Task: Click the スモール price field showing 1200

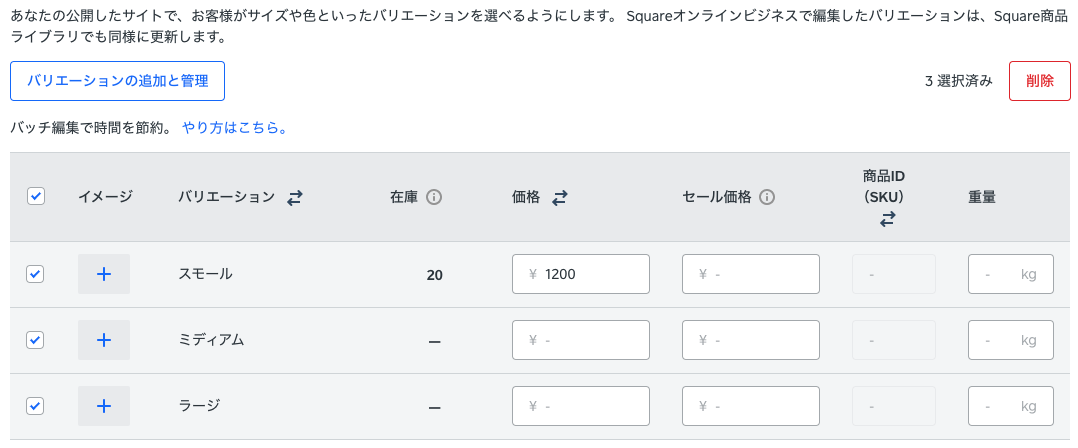Action: click(581, 274)
